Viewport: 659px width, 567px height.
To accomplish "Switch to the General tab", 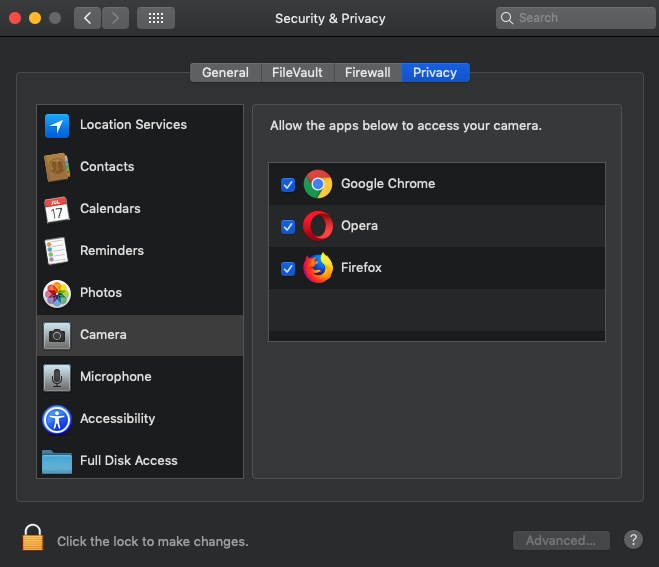I will [x=226, y=73].
